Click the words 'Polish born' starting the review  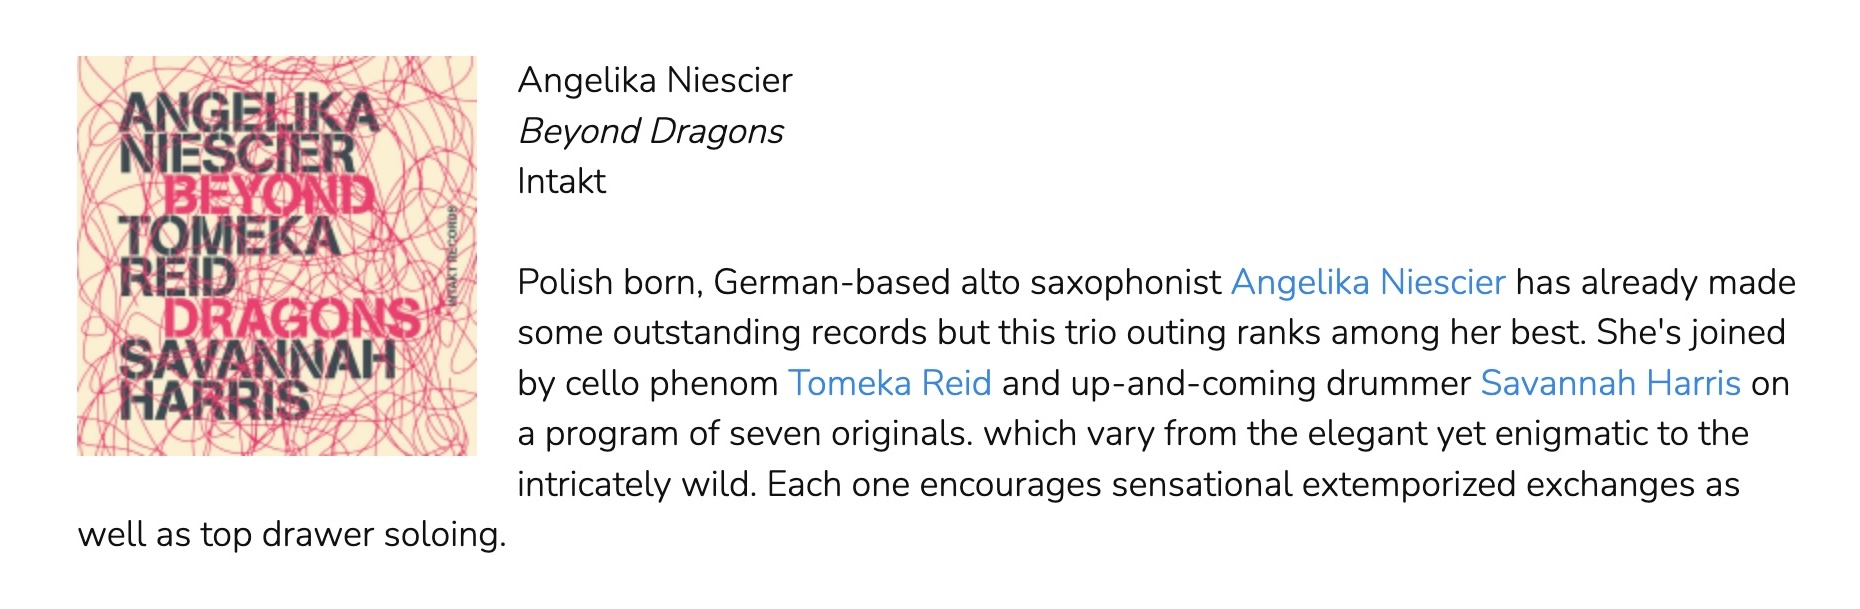pyautogui.click(x=609, y=282)
